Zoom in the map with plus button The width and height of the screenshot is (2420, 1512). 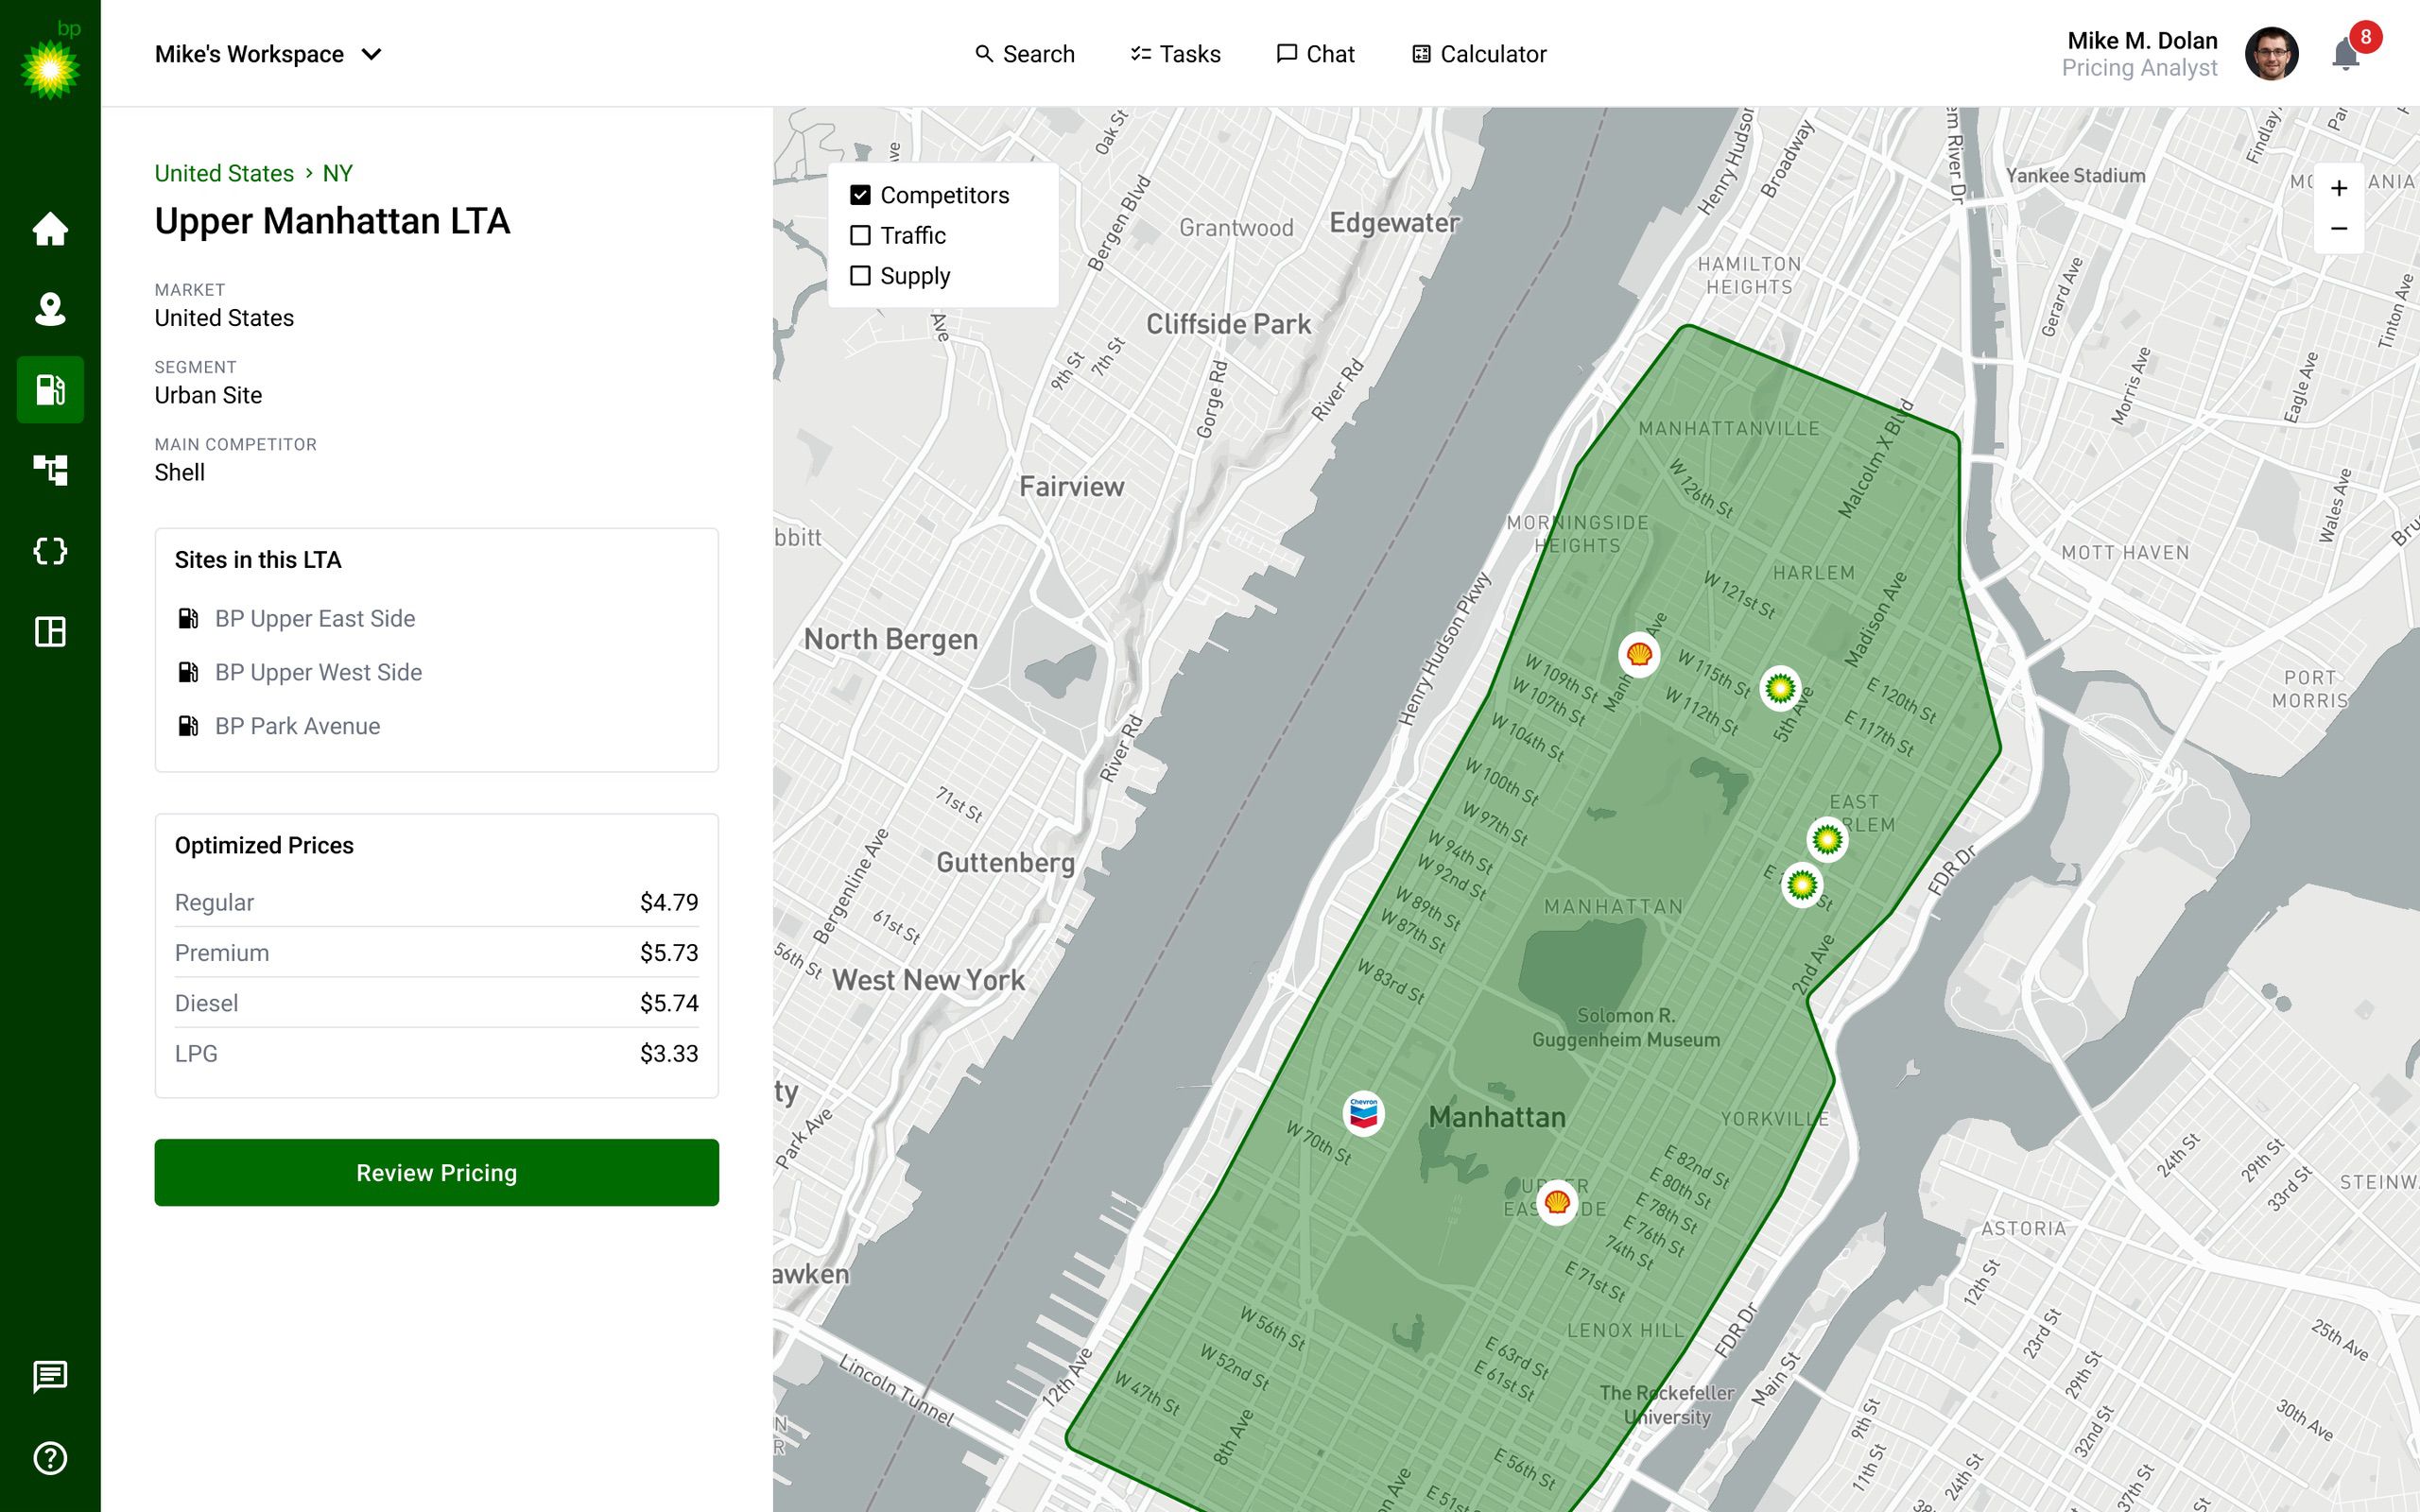pyautogui.click(x=2339, y=188)
